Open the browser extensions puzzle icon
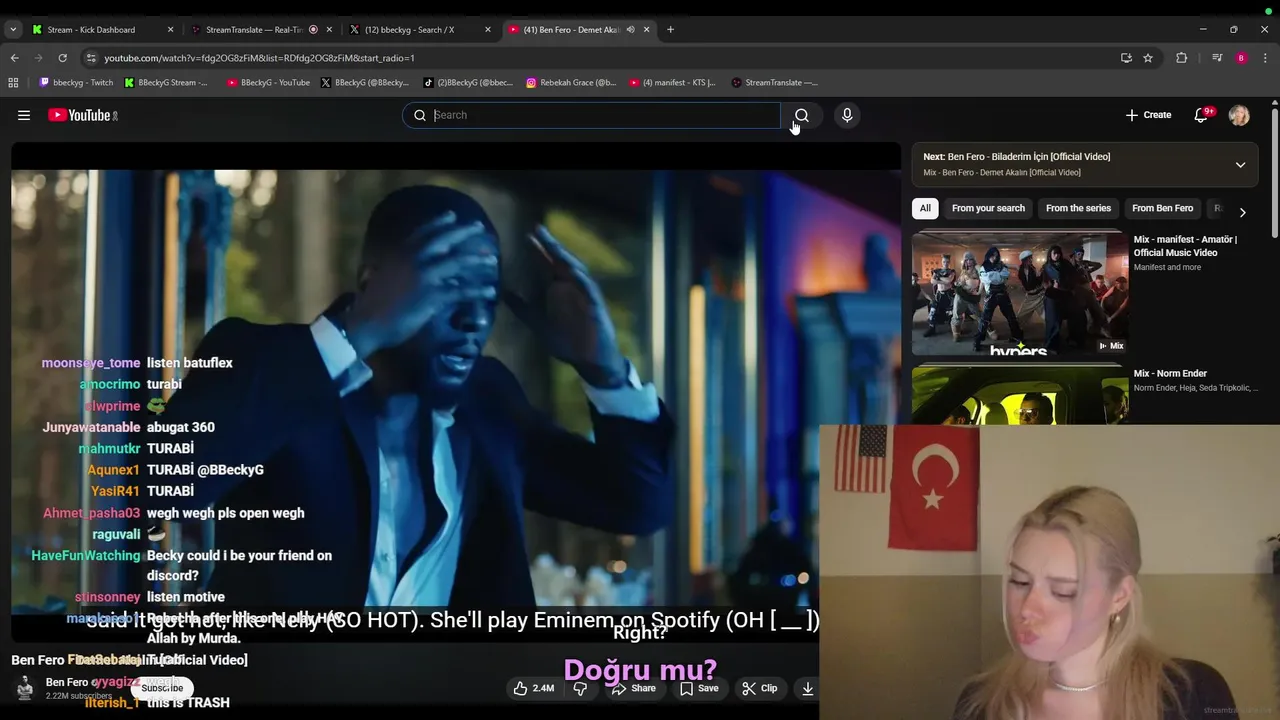 1181,58
